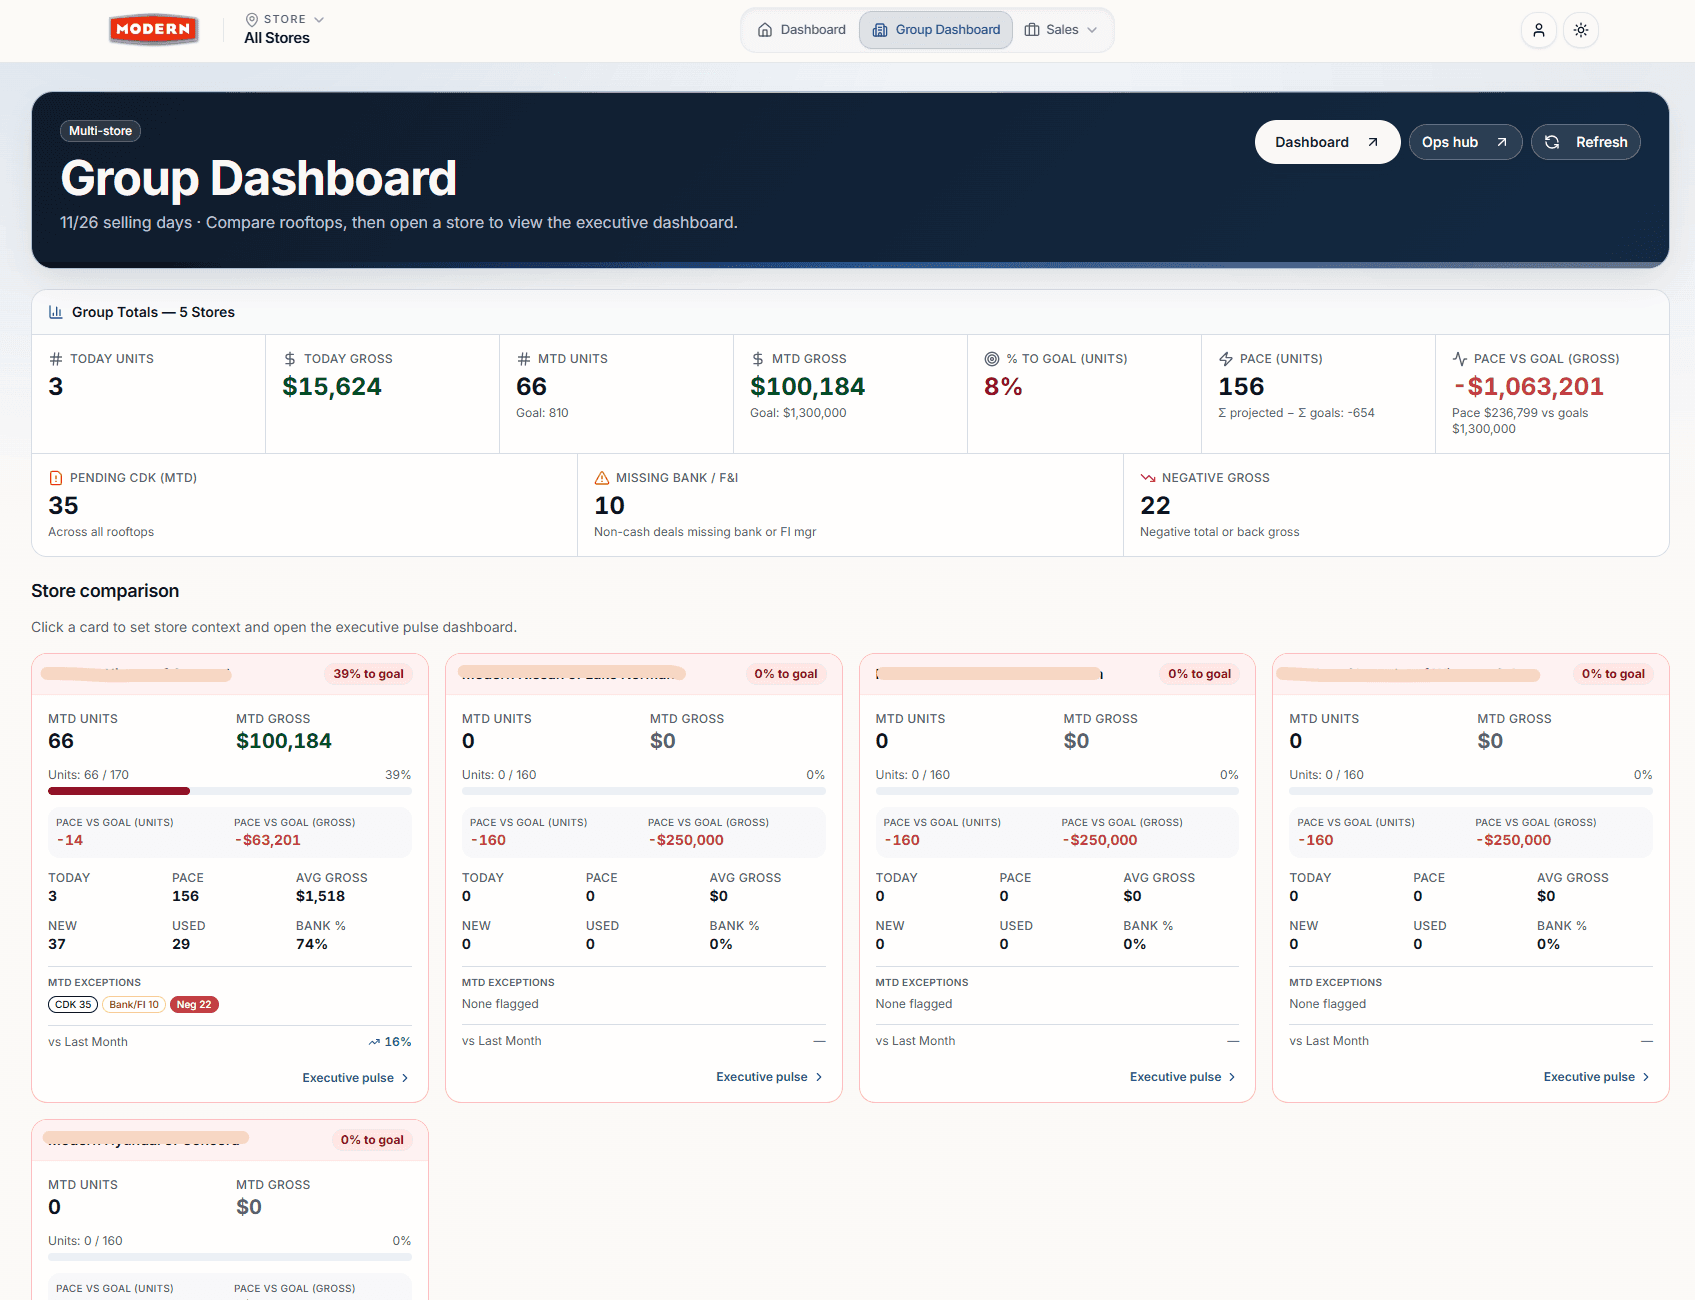The width and height of the screenshot is (1695, 1300).
Task: Click the AVG GROSS $1,518 value
Action: pyautogui.click(x=320, y=897)
